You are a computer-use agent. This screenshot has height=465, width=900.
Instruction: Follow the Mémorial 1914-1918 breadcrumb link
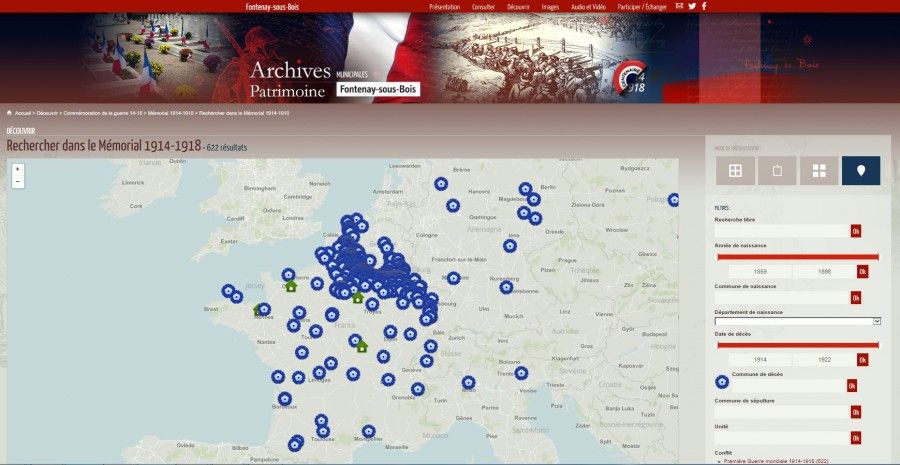point(170,113)
